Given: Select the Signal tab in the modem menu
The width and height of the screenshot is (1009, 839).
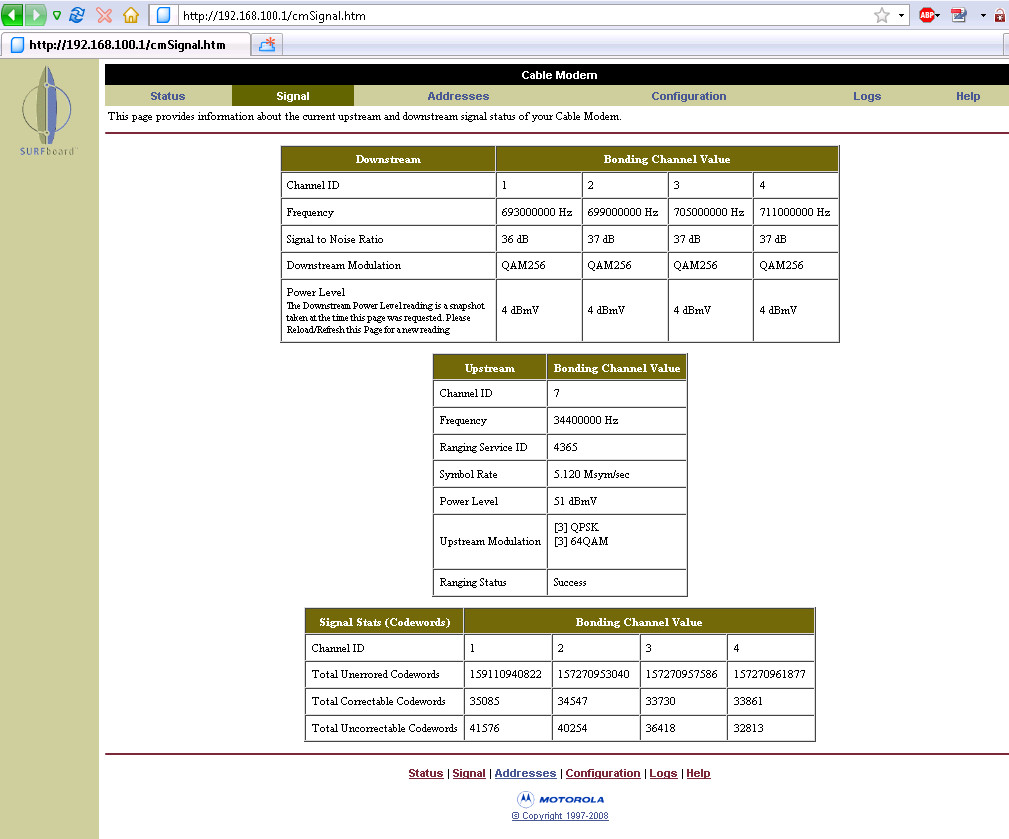Looking at the screenshot, I should coord(293,96).
